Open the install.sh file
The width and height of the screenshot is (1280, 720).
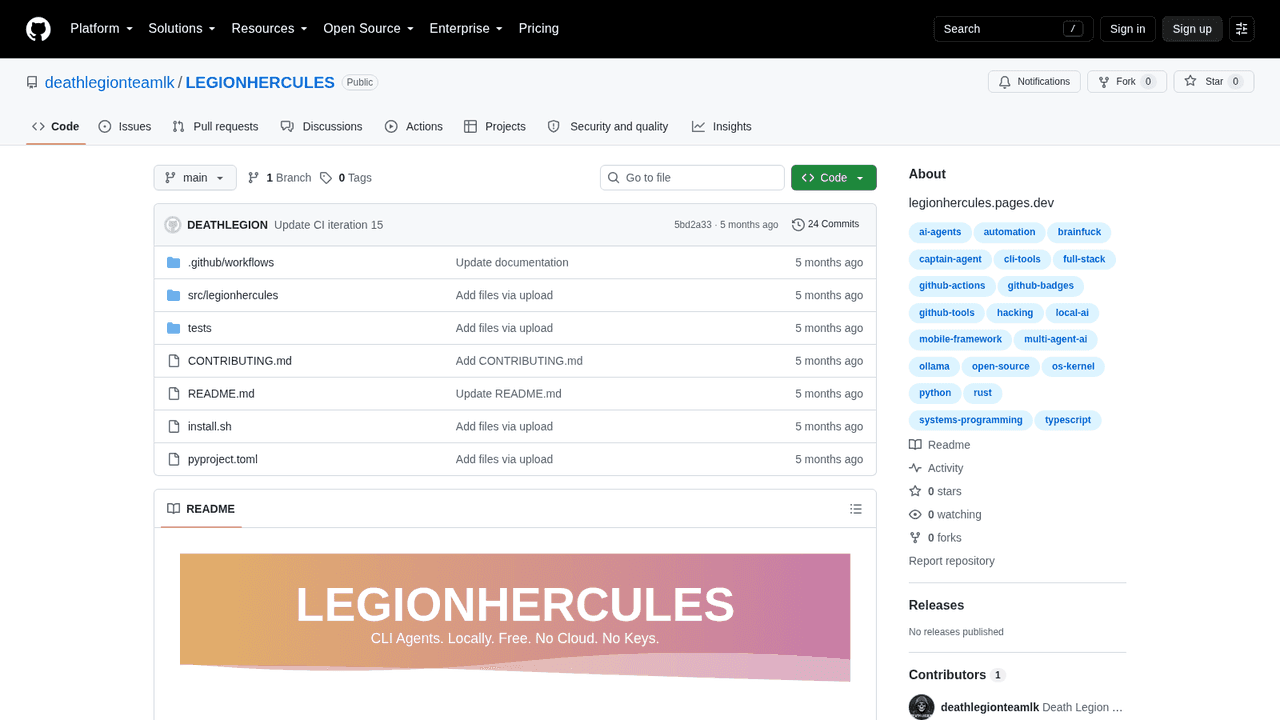(210, 427)
